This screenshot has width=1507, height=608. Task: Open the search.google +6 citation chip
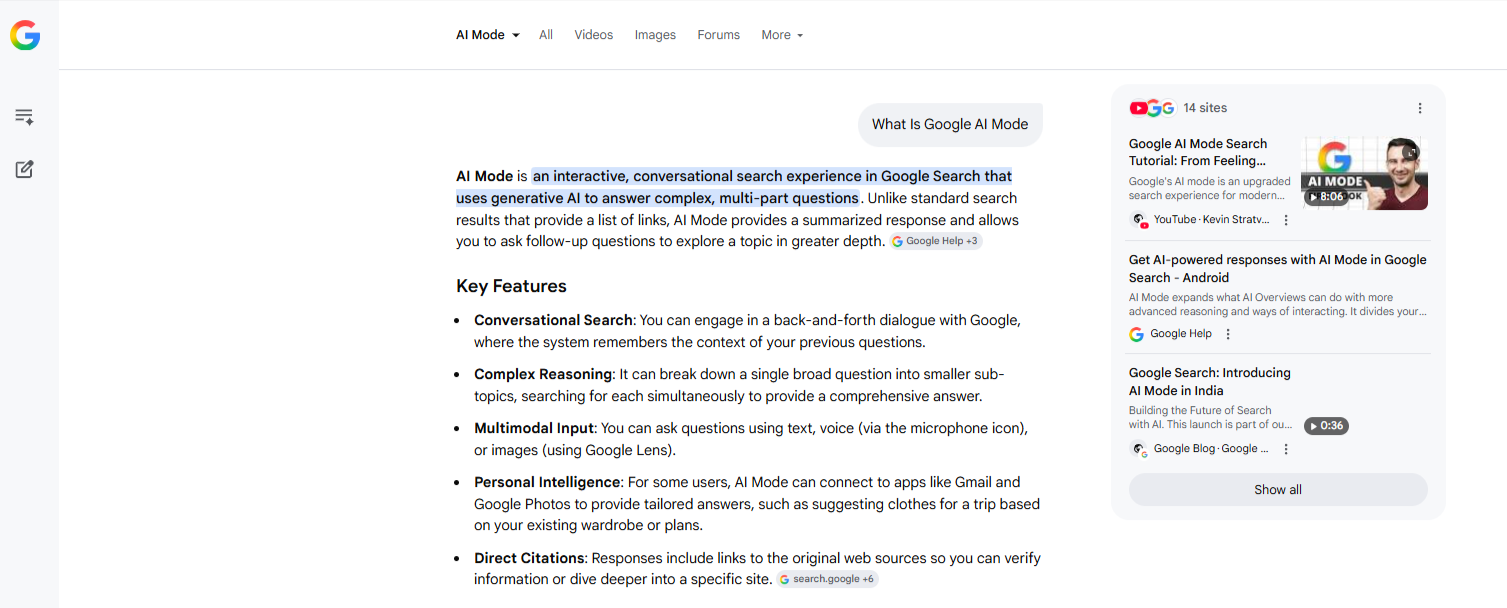[827, 579]
